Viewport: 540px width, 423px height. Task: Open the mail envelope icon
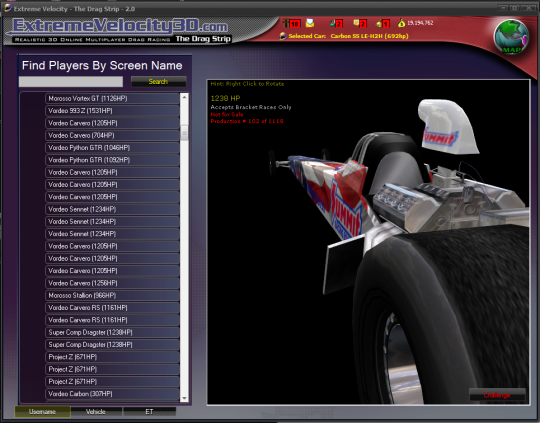click(x=310, y=23)
